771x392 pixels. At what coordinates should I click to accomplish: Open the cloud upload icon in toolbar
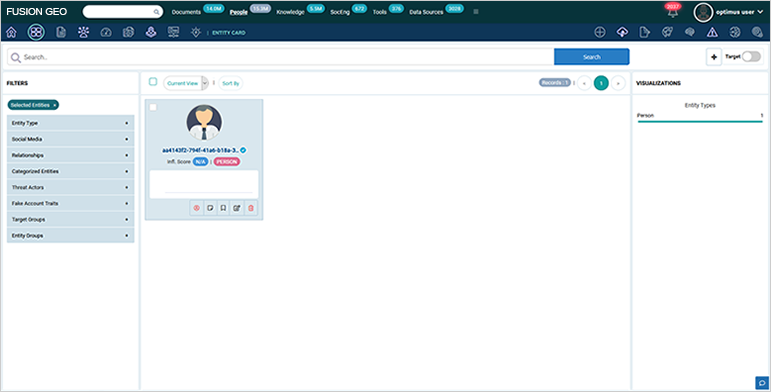pos(622,32)
